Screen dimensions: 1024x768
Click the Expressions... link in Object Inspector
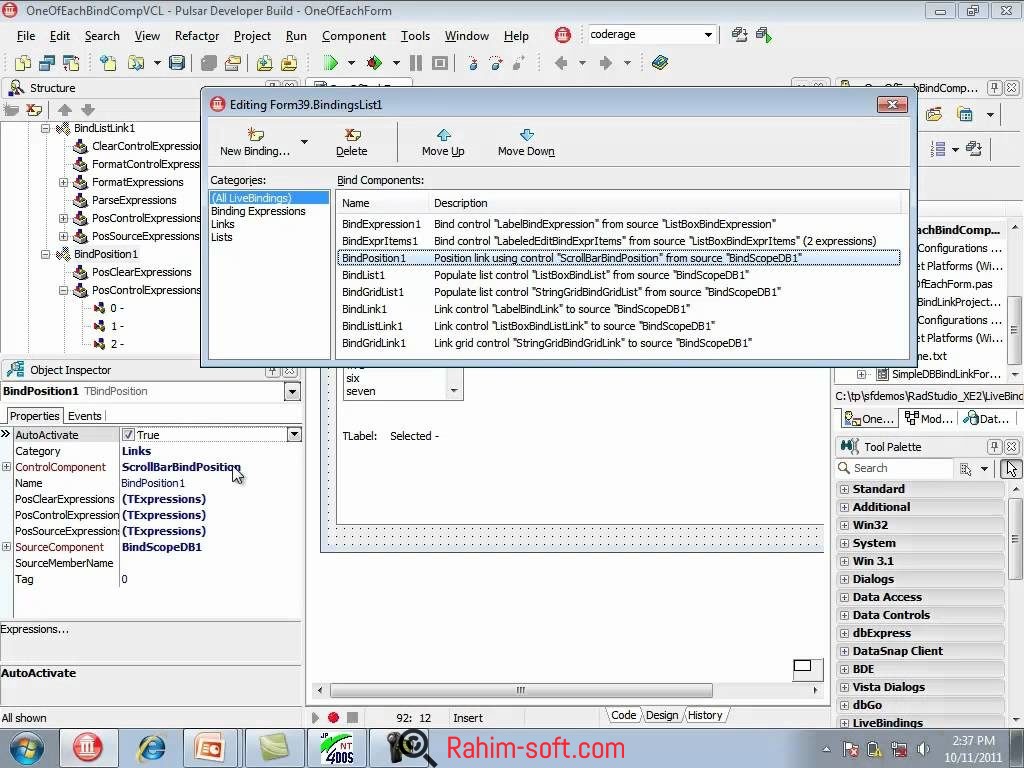click(x=35, y=630)
